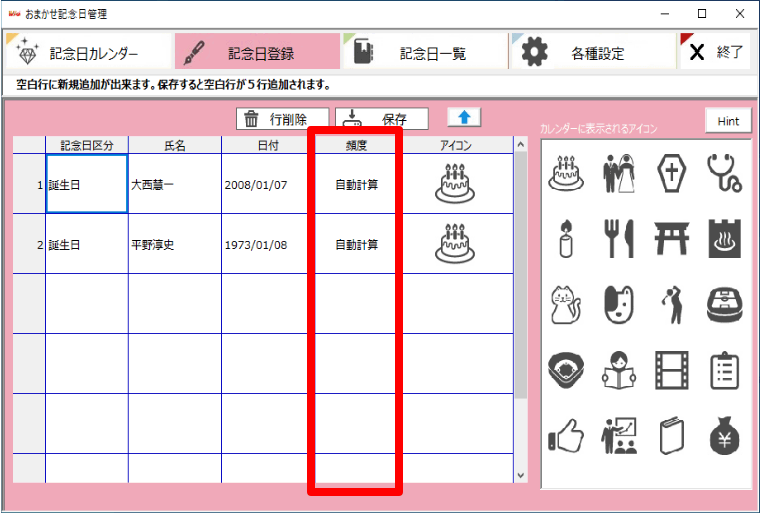Screen dimensions: 760x514
Task: Select the dog icon
Action: click(618, 305)
